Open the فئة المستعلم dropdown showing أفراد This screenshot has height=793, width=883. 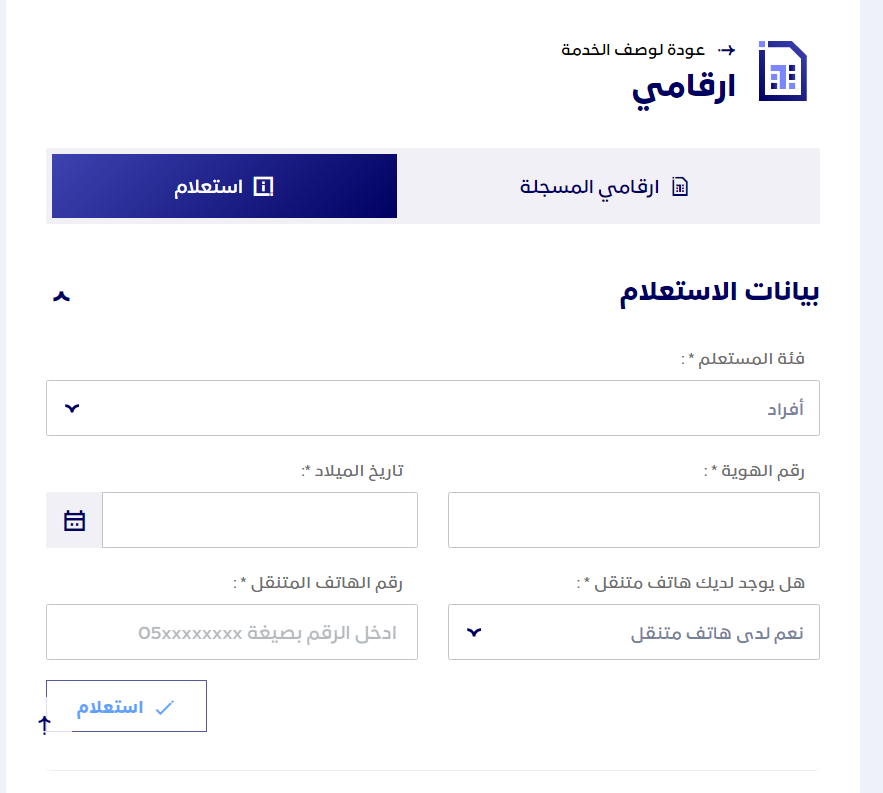(x=432, y=408)
